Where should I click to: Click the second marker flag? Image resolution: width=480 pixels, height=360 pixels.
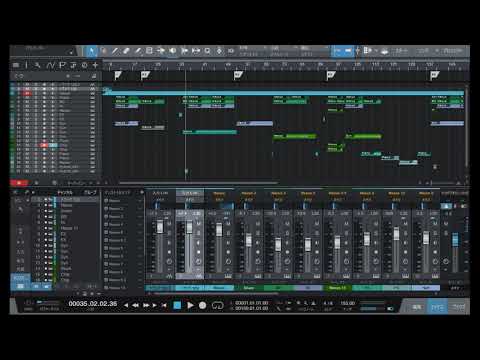pyautogui.click(x=145, y=75)
